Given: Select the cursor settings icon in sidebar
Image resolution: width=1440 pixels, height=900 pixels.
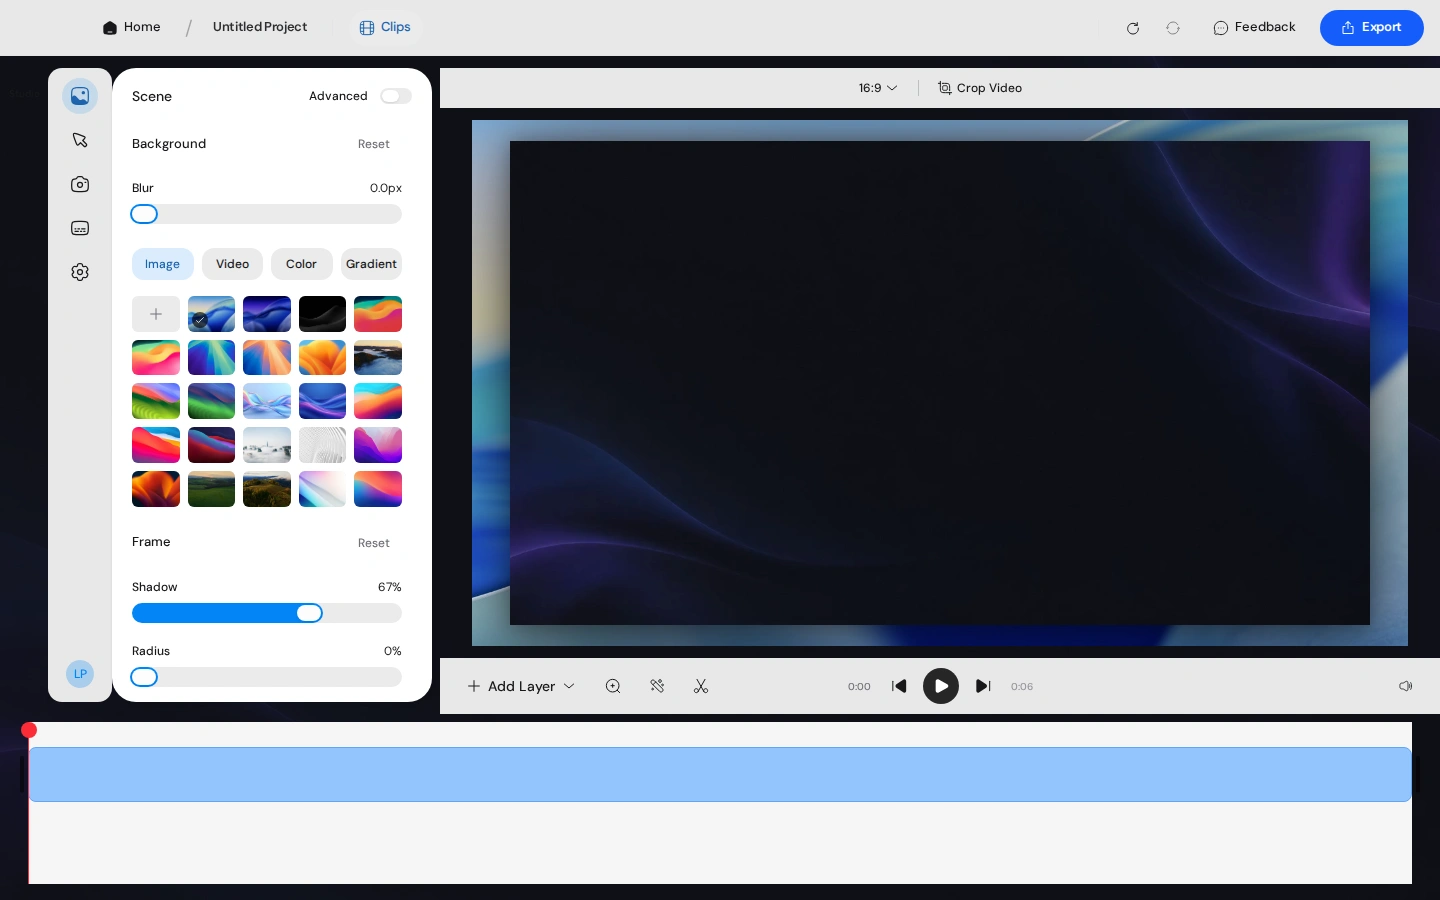Looking at the screenshot, I should click(80, 140).
